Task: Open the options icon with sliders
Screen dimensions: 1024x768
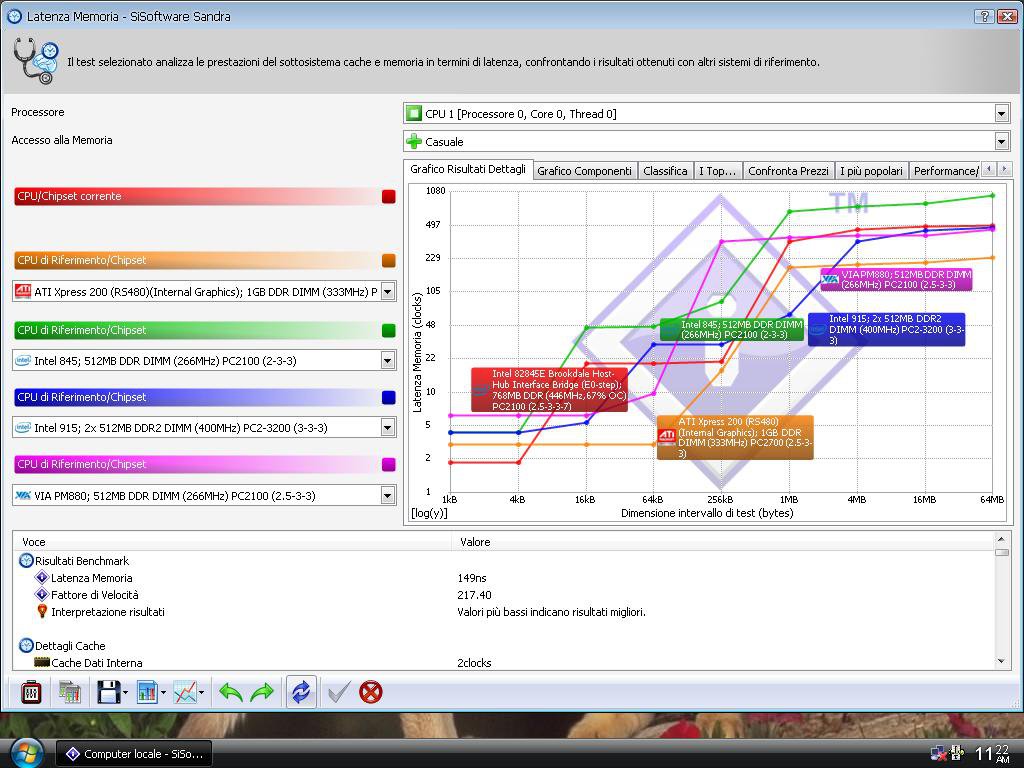Action: click(x=31, y=692)
